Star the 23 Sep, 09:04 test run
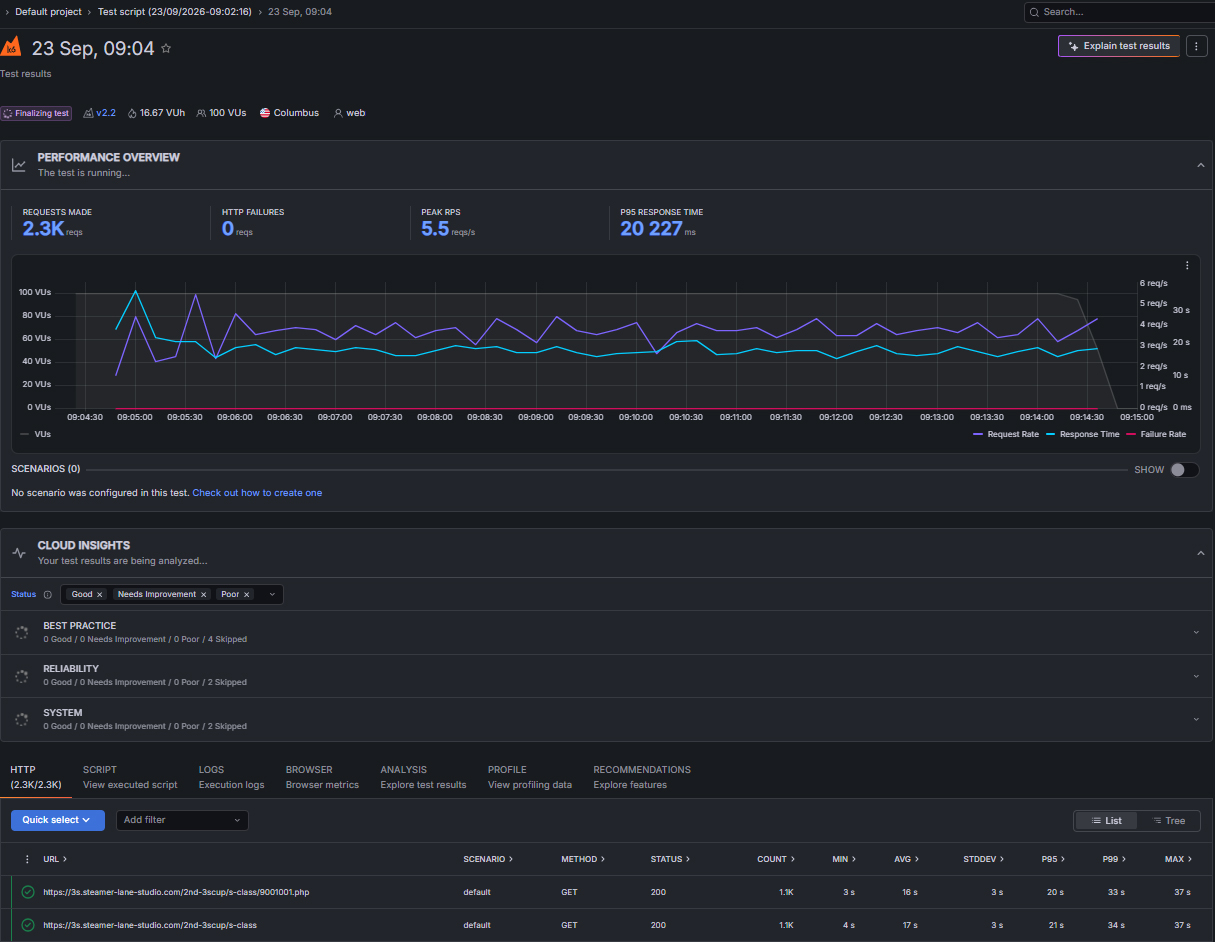The height and width of the screenshot is (942, 1215). (x=166, y=48)
